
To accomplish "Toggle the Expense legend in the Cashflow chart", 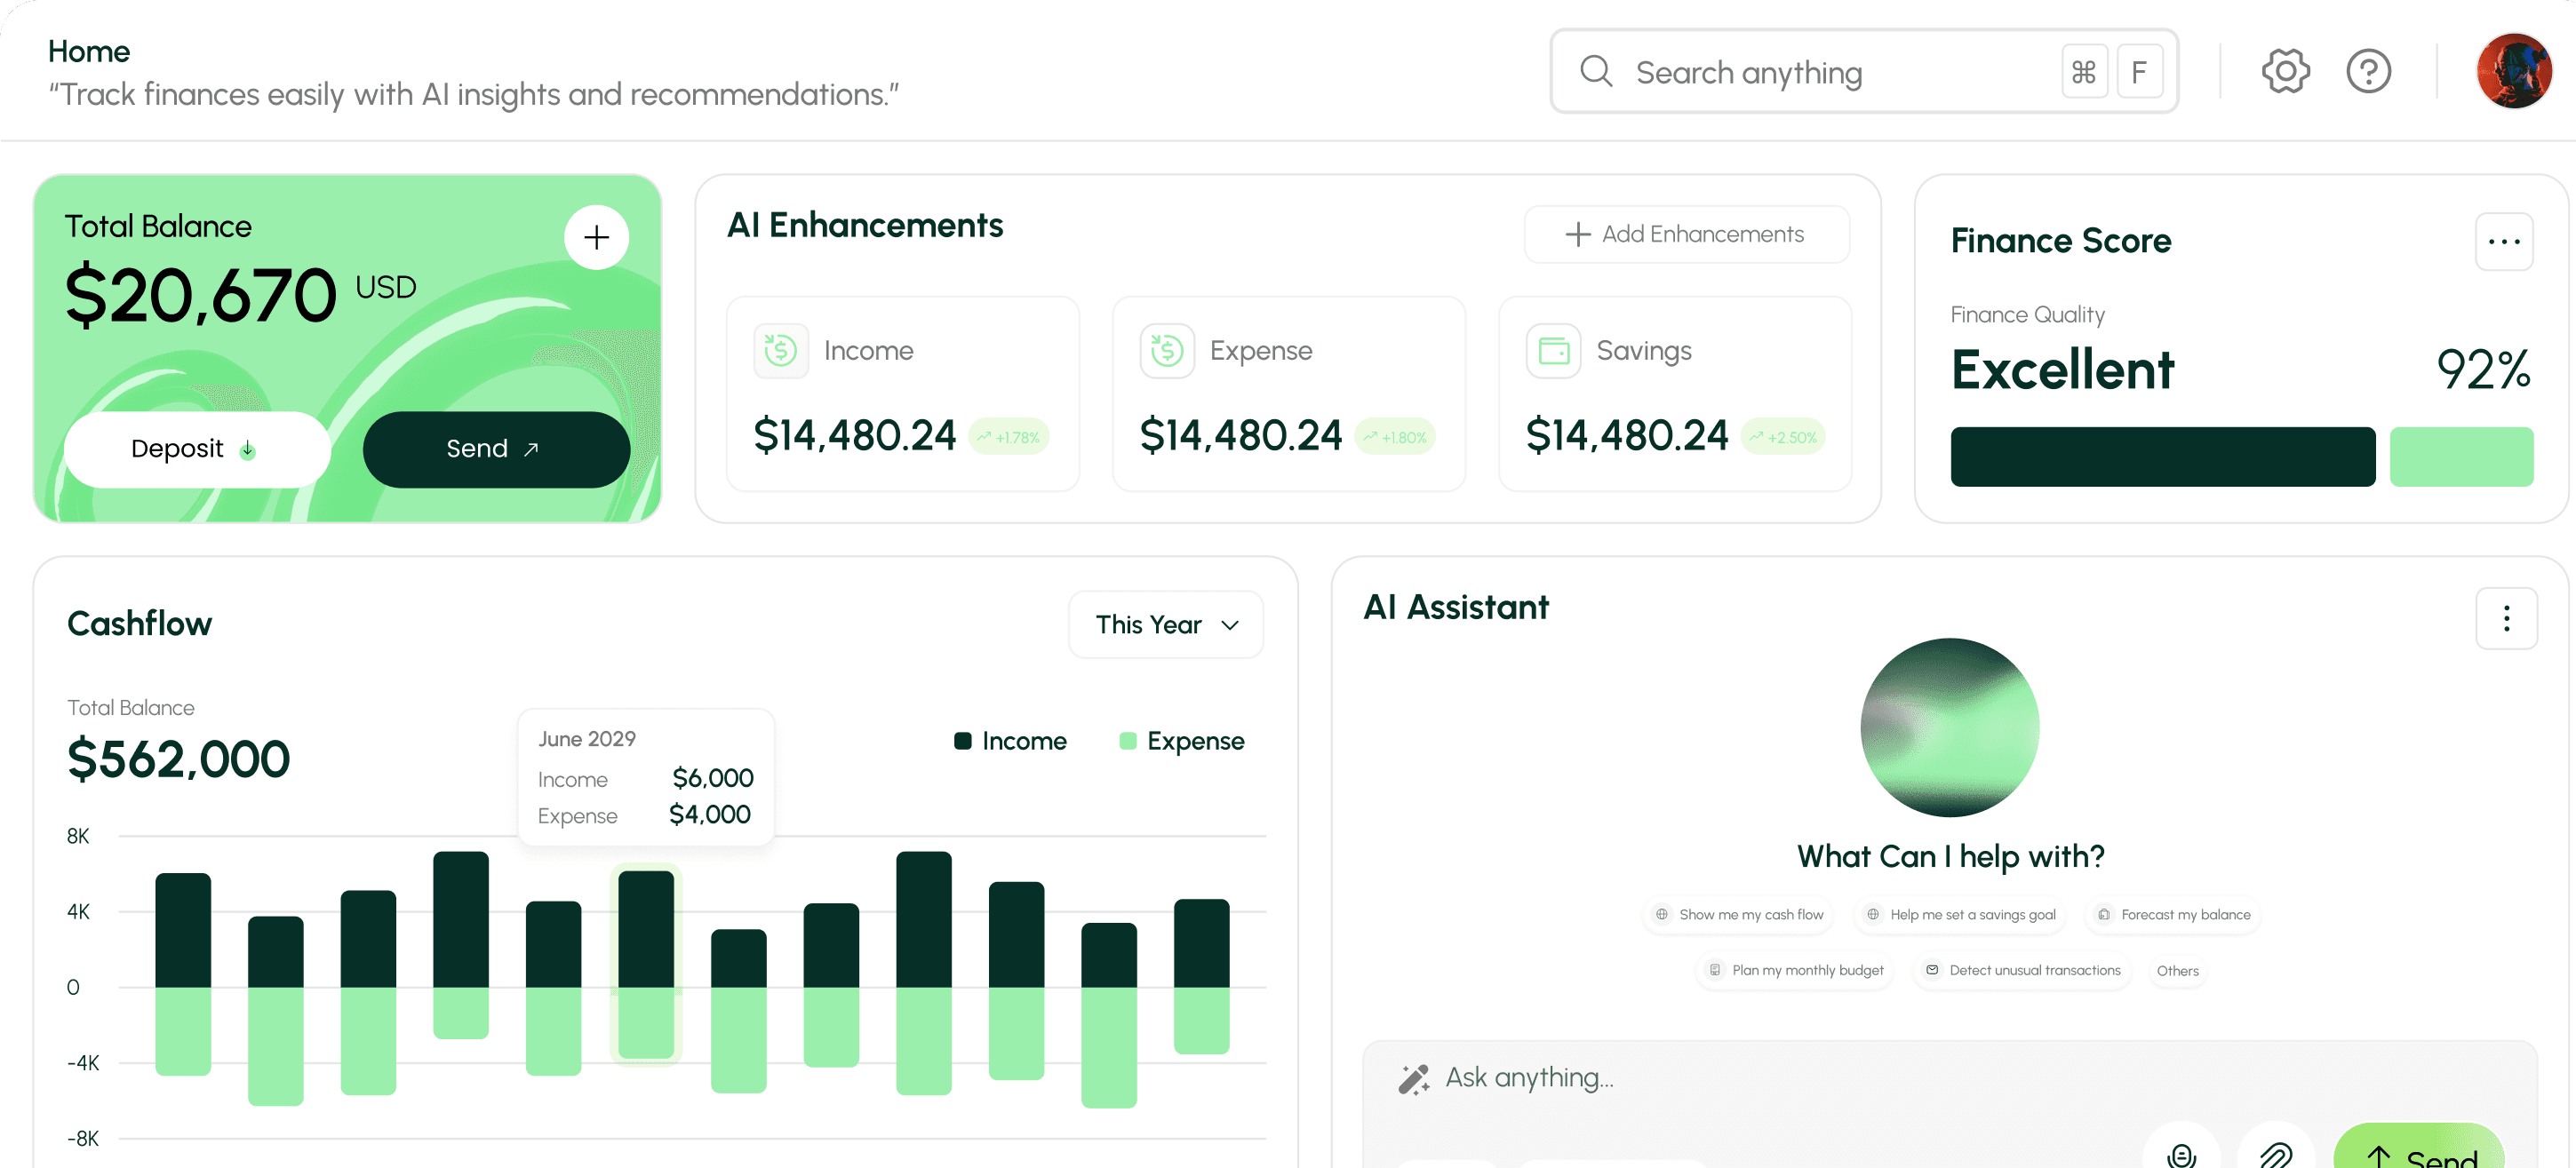I will point(1181,740).
